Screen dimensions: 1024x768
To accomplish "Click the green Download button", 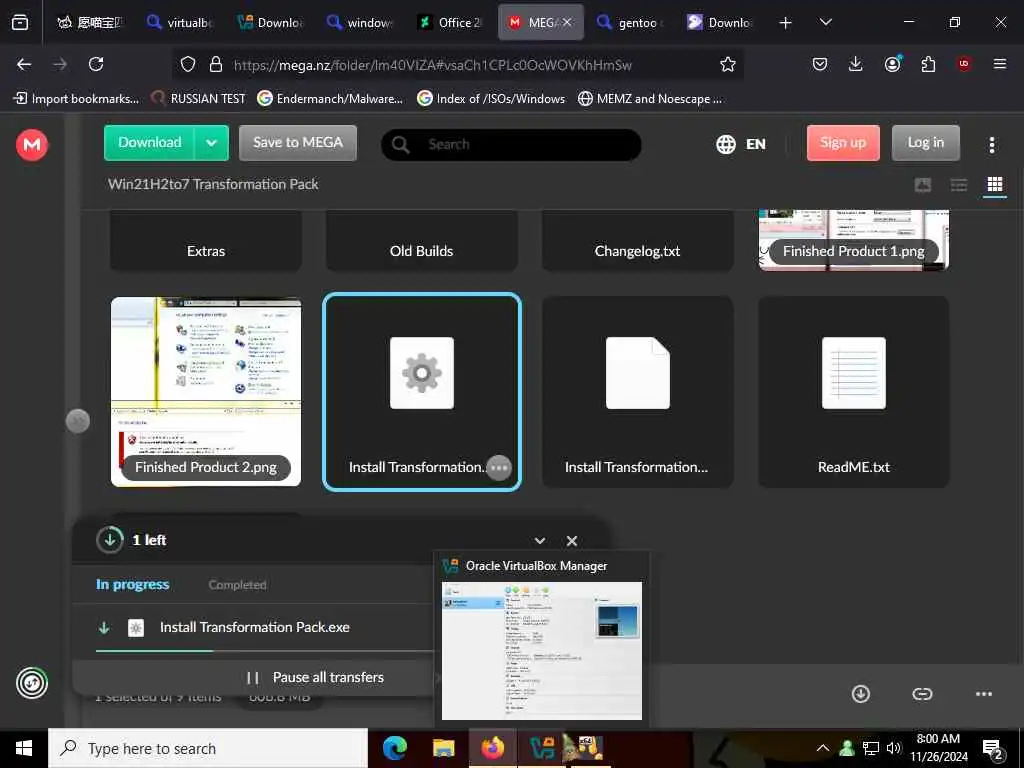I will (150, 143).
